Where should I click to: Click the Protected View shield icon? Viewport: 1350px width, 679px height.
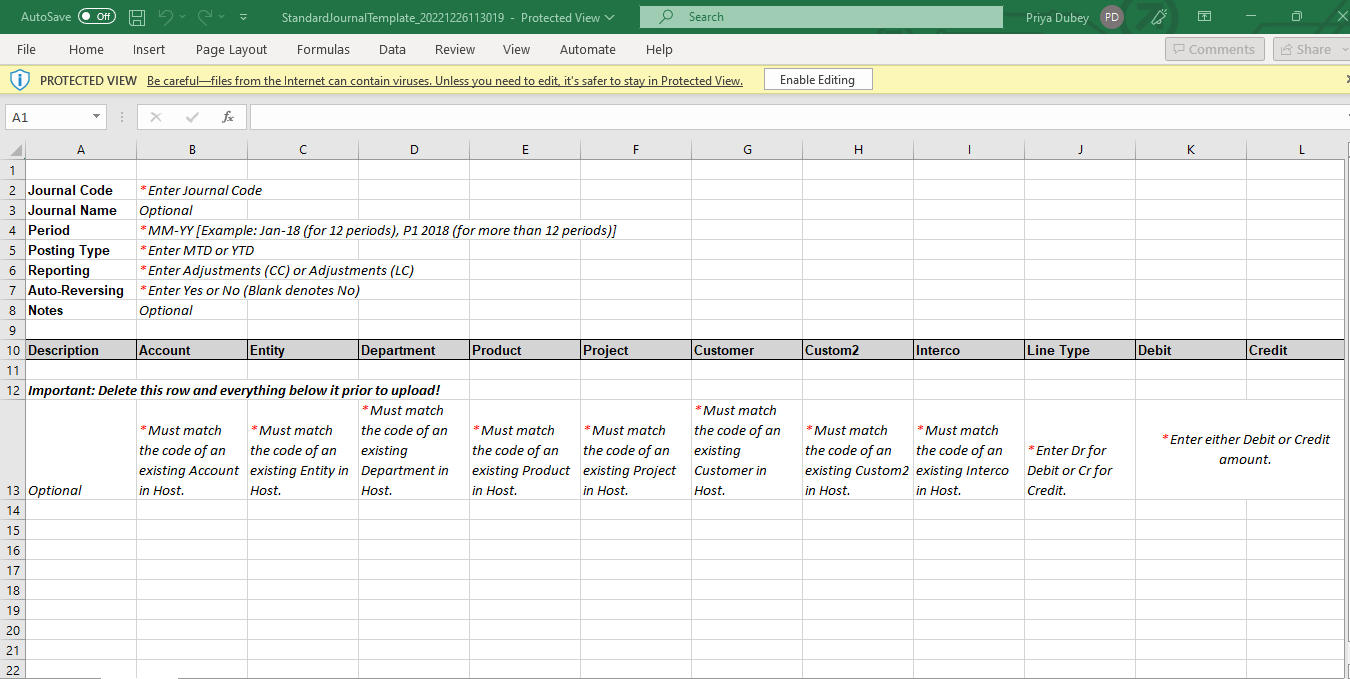click(19, 80)
